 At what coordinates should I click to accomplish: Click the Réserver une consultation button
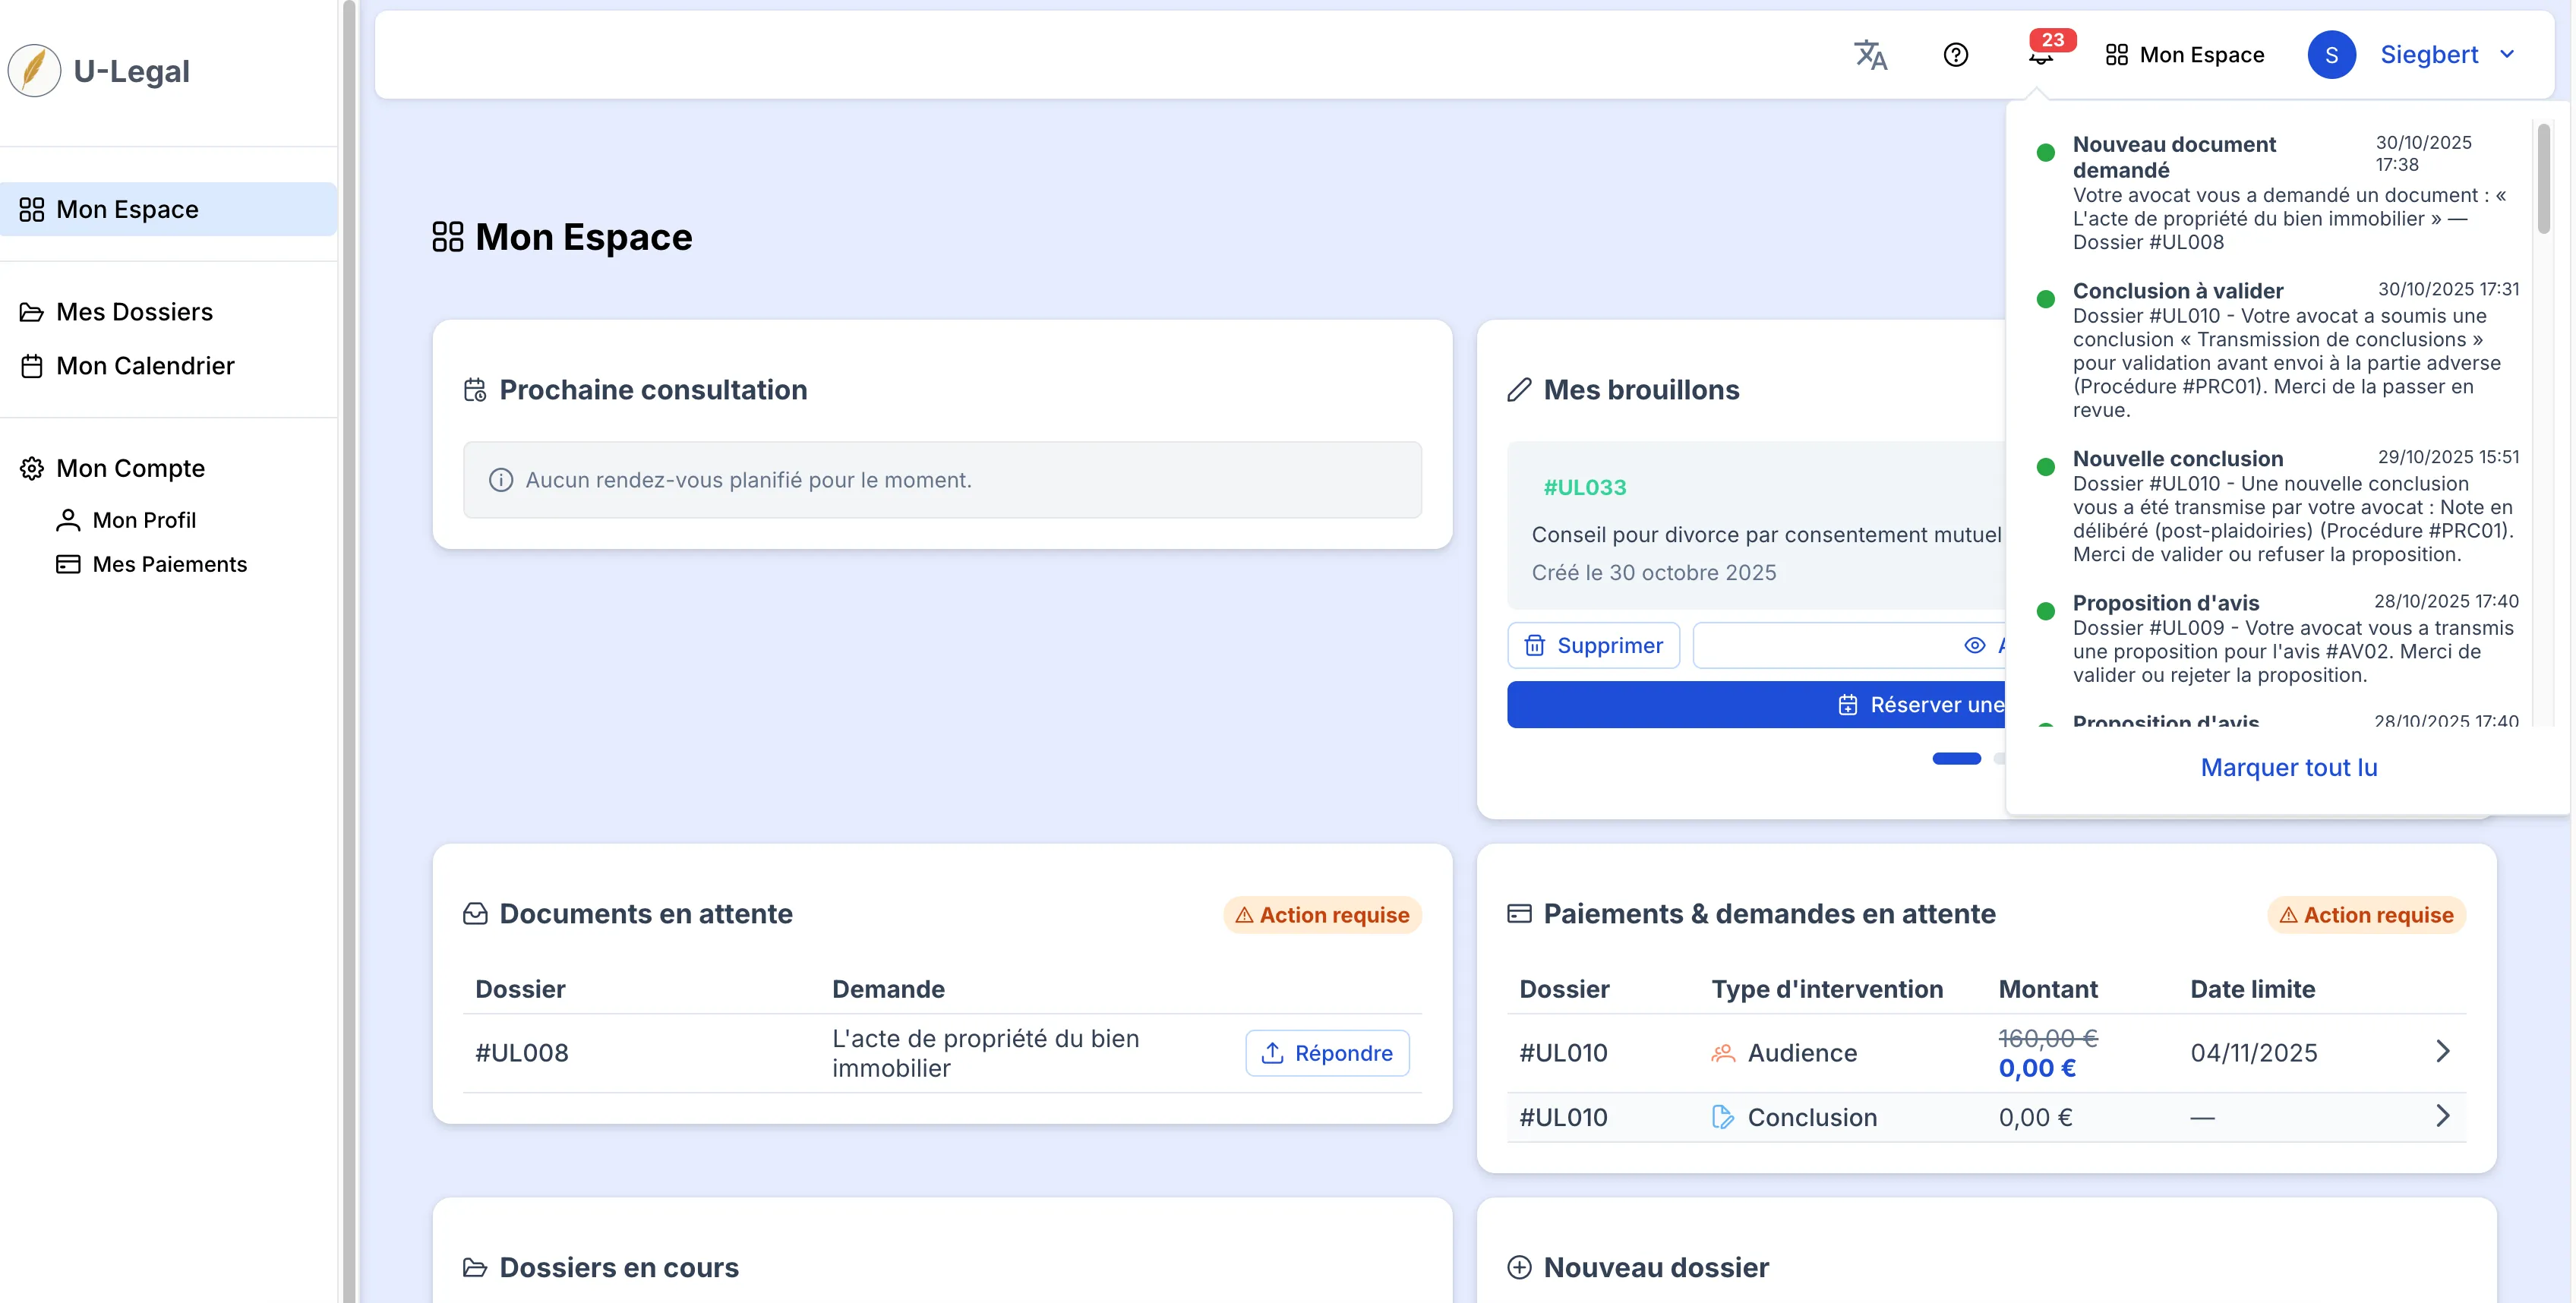(1757, 705)
